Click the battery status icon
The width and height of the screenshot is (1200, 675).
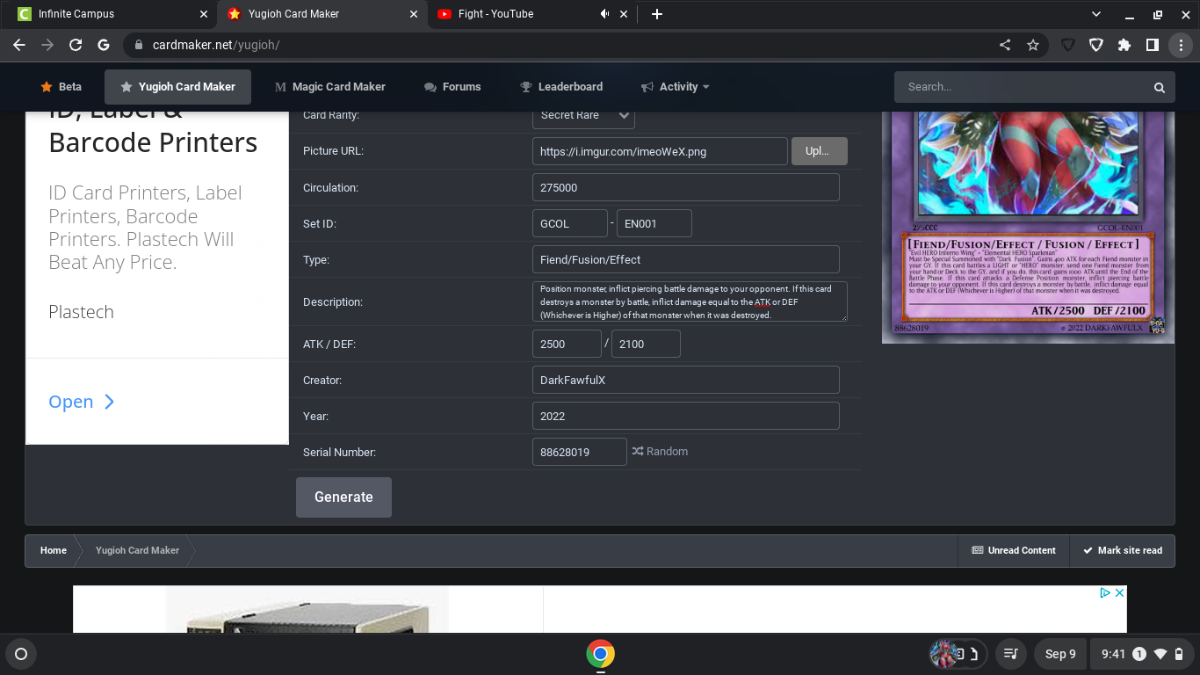pos(1179,654)
